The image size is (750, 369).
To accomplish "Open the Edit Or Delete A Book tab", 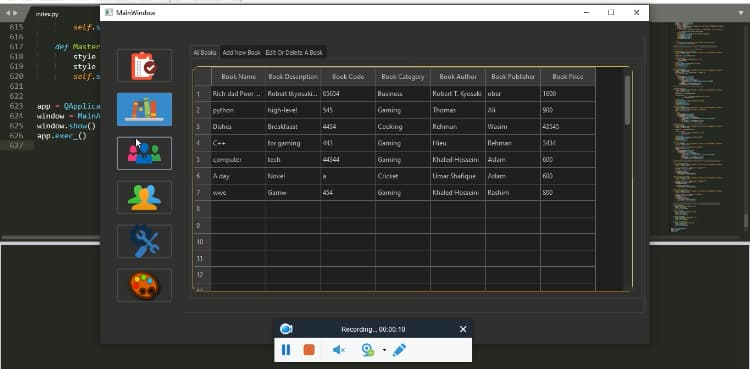I will (294, 53).
